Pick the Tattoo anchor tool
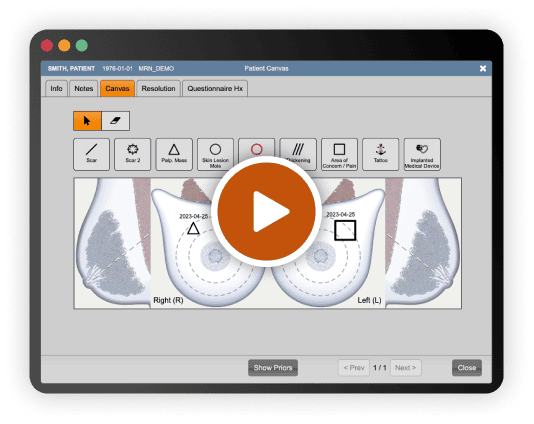Screen dimensions: 534x424 point(380,154)
